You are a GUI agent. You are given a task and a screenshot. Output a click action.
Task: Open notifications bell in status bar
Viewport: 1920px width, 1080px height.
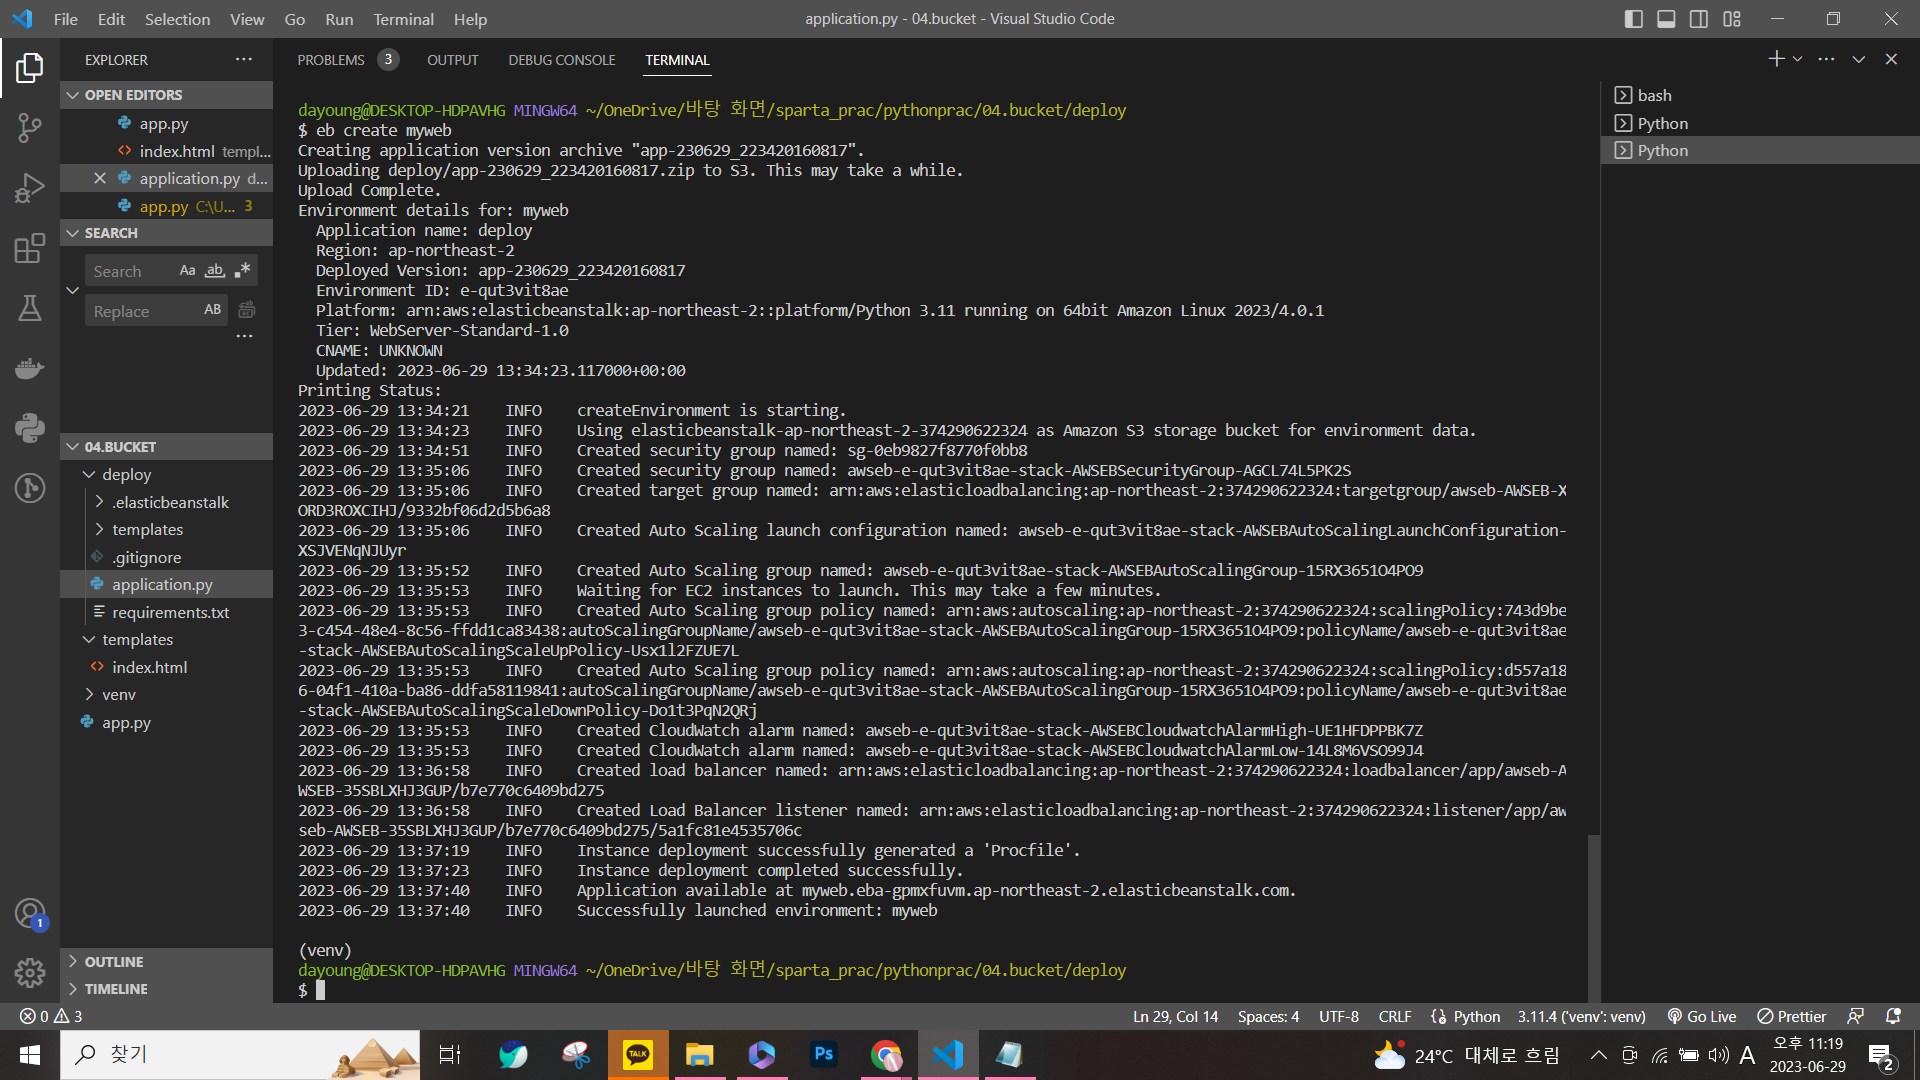[x=1892, y=1016]
